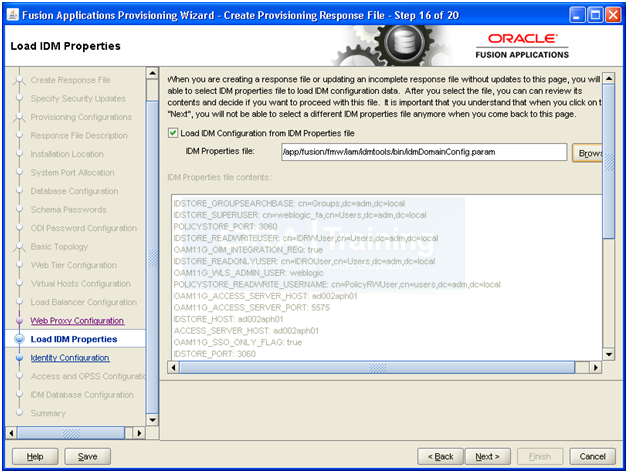Click the step list scroll down arrow
628x473 pixels.
(x=152, y=420)
